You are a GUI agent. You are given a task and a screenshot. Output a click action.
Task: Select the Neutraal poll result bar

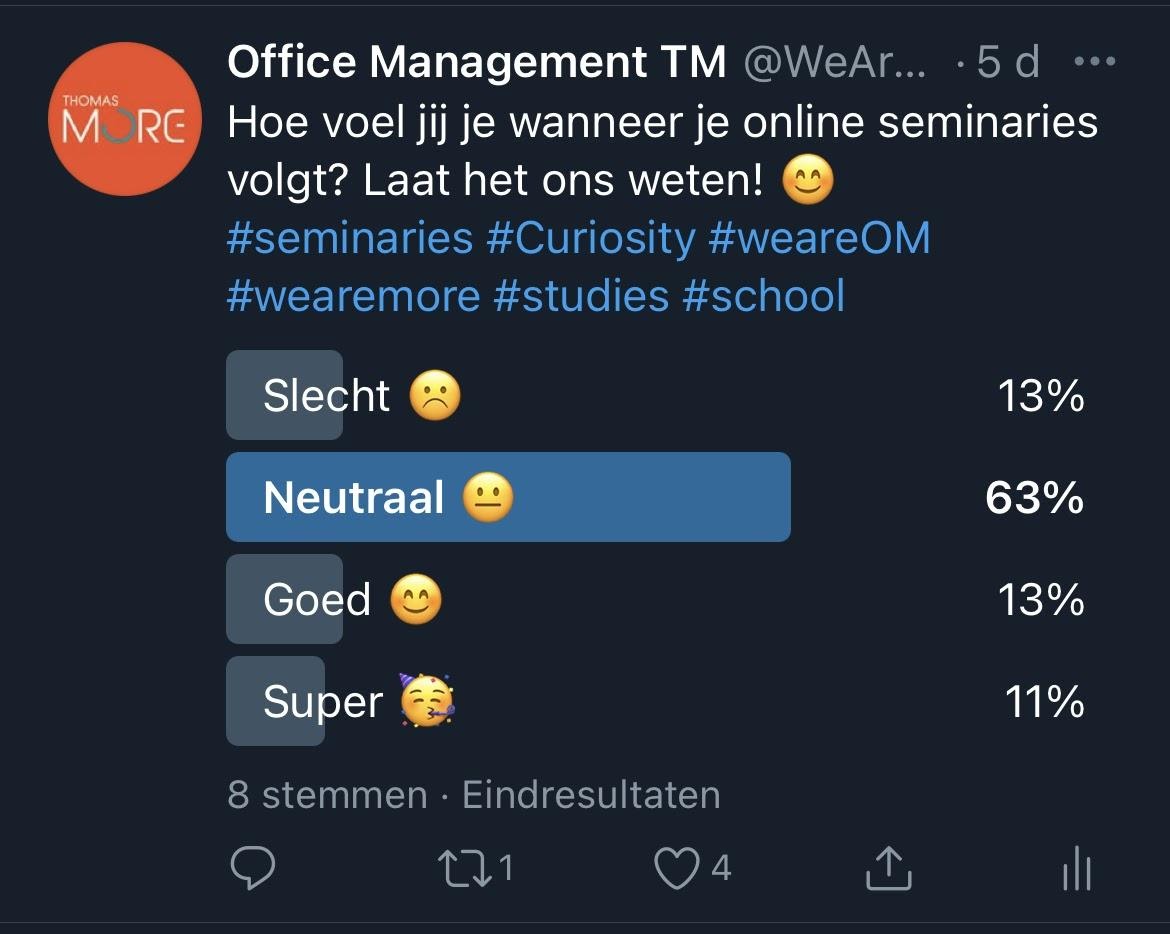tap(508, 497)
